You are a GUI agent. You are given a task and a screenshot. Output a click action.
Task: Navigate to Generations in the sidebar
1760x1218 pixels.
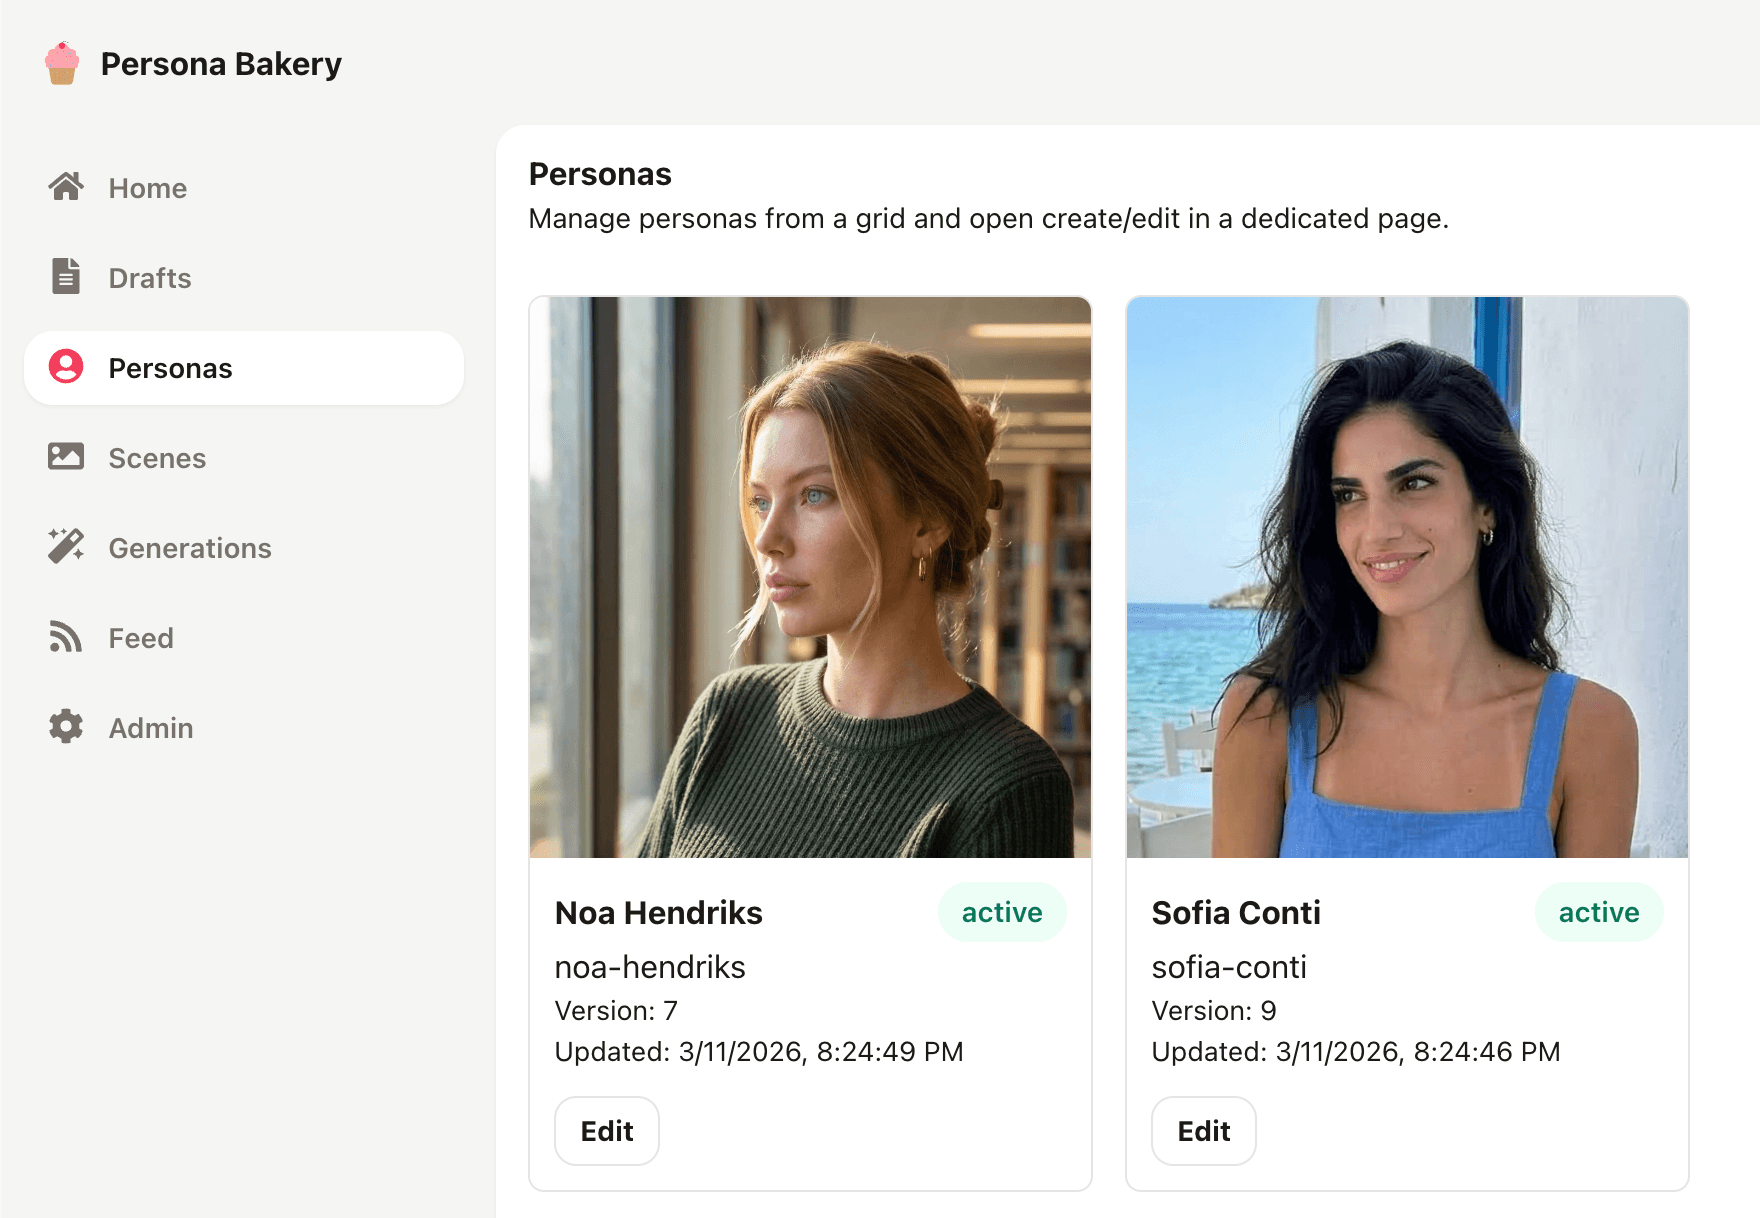click(189, 548)
